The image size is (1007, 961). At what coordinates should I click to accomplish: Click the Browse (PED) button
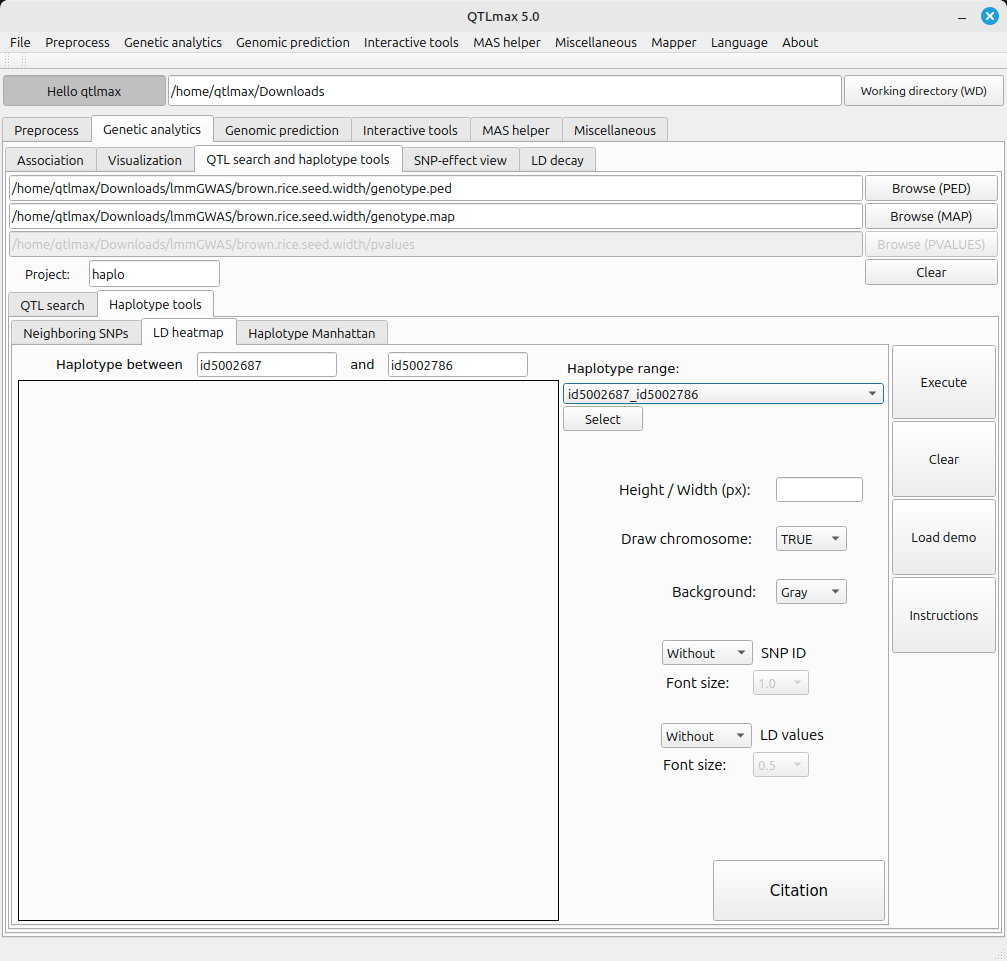tap(930, 188)
